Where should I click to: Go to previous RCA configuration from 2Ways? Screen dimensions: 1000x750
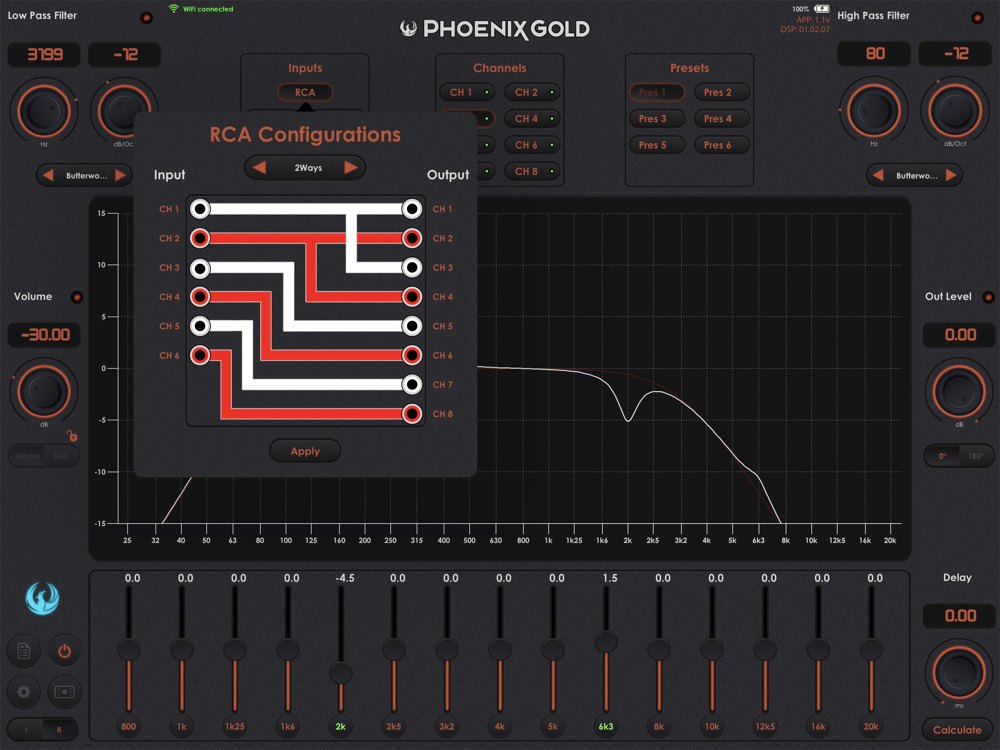(x=259, y=168)
